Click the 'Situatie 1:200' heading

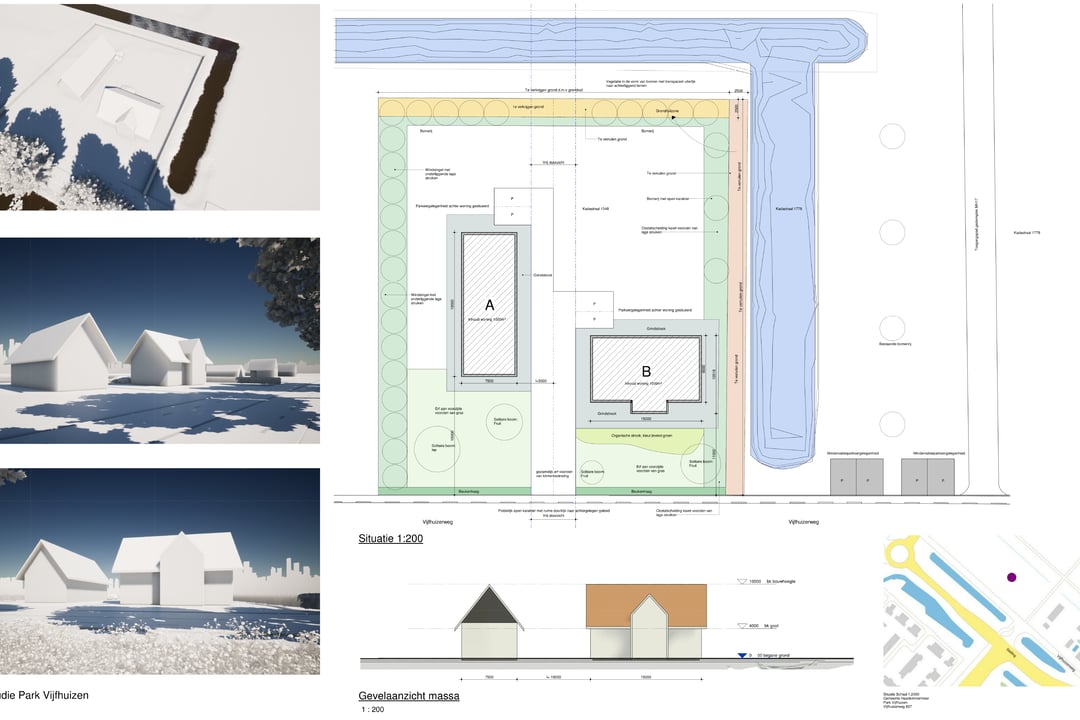[391, 539]
